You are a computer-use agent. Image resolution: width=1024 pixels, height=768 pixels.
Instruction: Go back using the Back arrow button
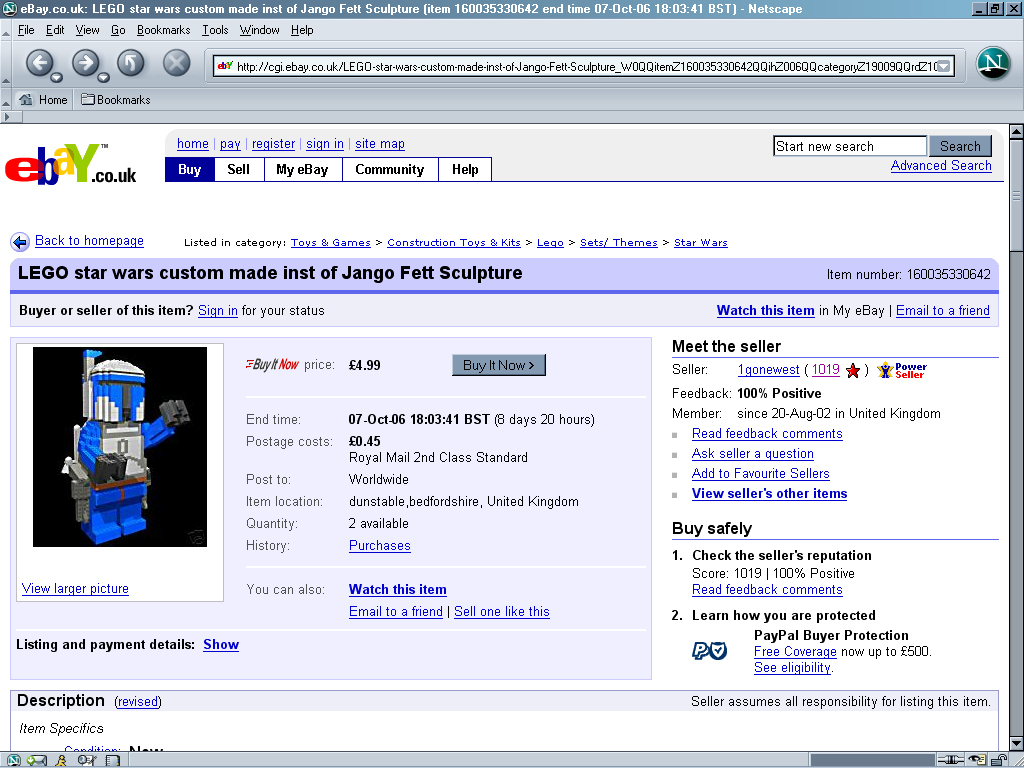click(39, 63)
